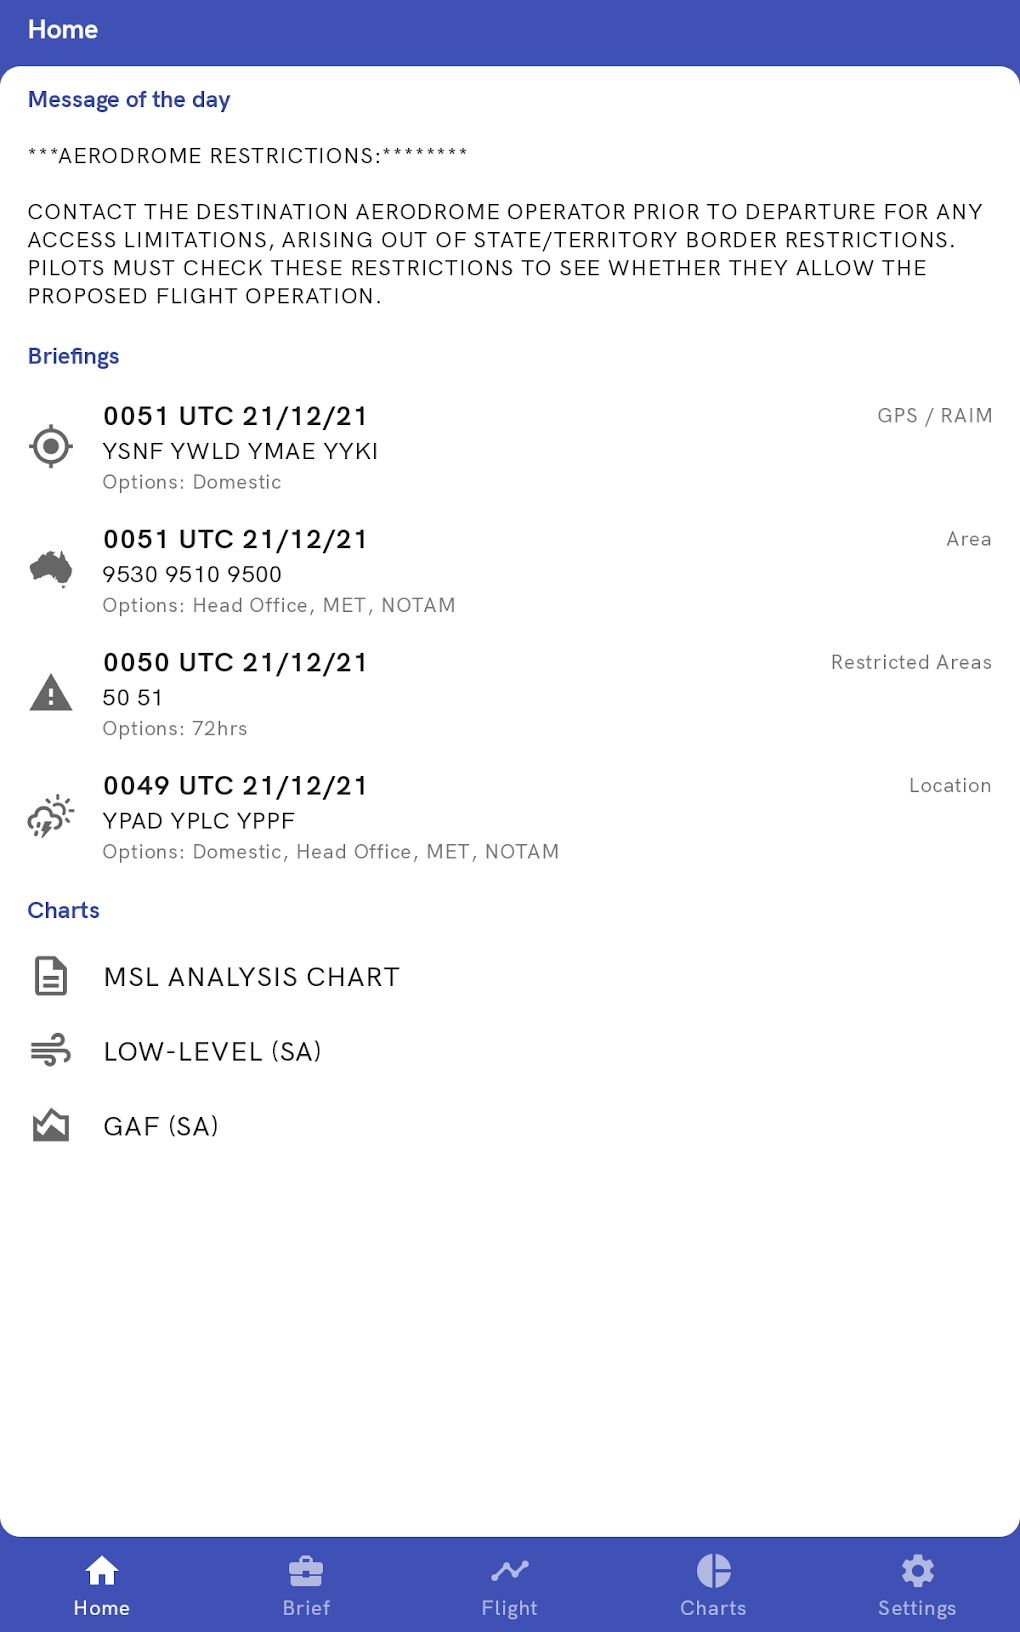Viewport: 1020px width, 1632px height.
Task: Open the 0050 UTC restricted areas briefing
Action: (x=235, y=663)
